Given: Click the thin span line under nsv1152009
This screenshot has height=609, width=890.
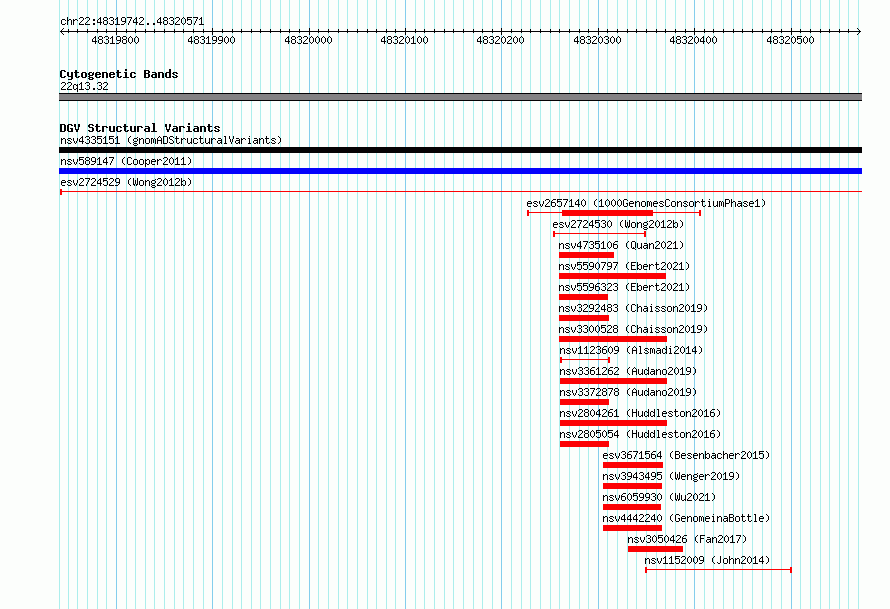Looking at the screenshot, I should (x=719, y=570).
